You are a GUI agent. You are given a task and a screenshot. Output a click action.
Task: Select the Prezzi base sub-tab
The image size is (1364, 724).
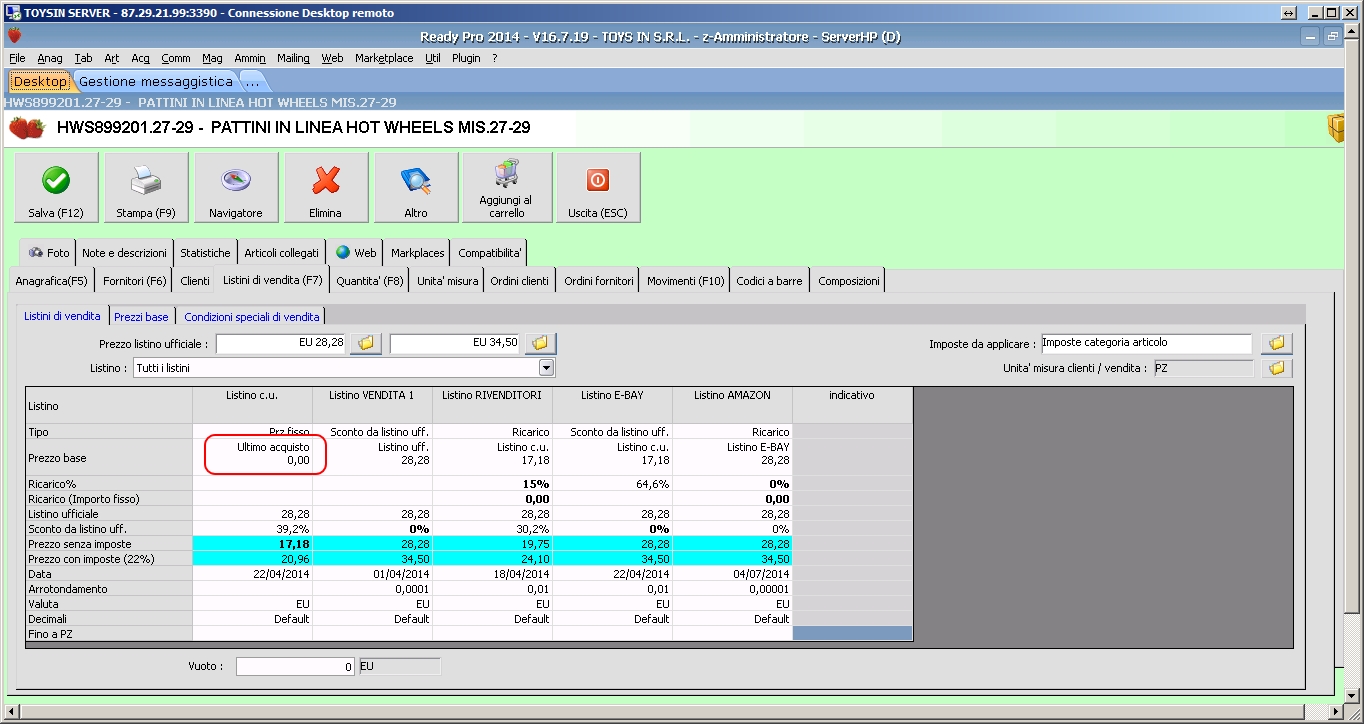[x=141, y=317]
